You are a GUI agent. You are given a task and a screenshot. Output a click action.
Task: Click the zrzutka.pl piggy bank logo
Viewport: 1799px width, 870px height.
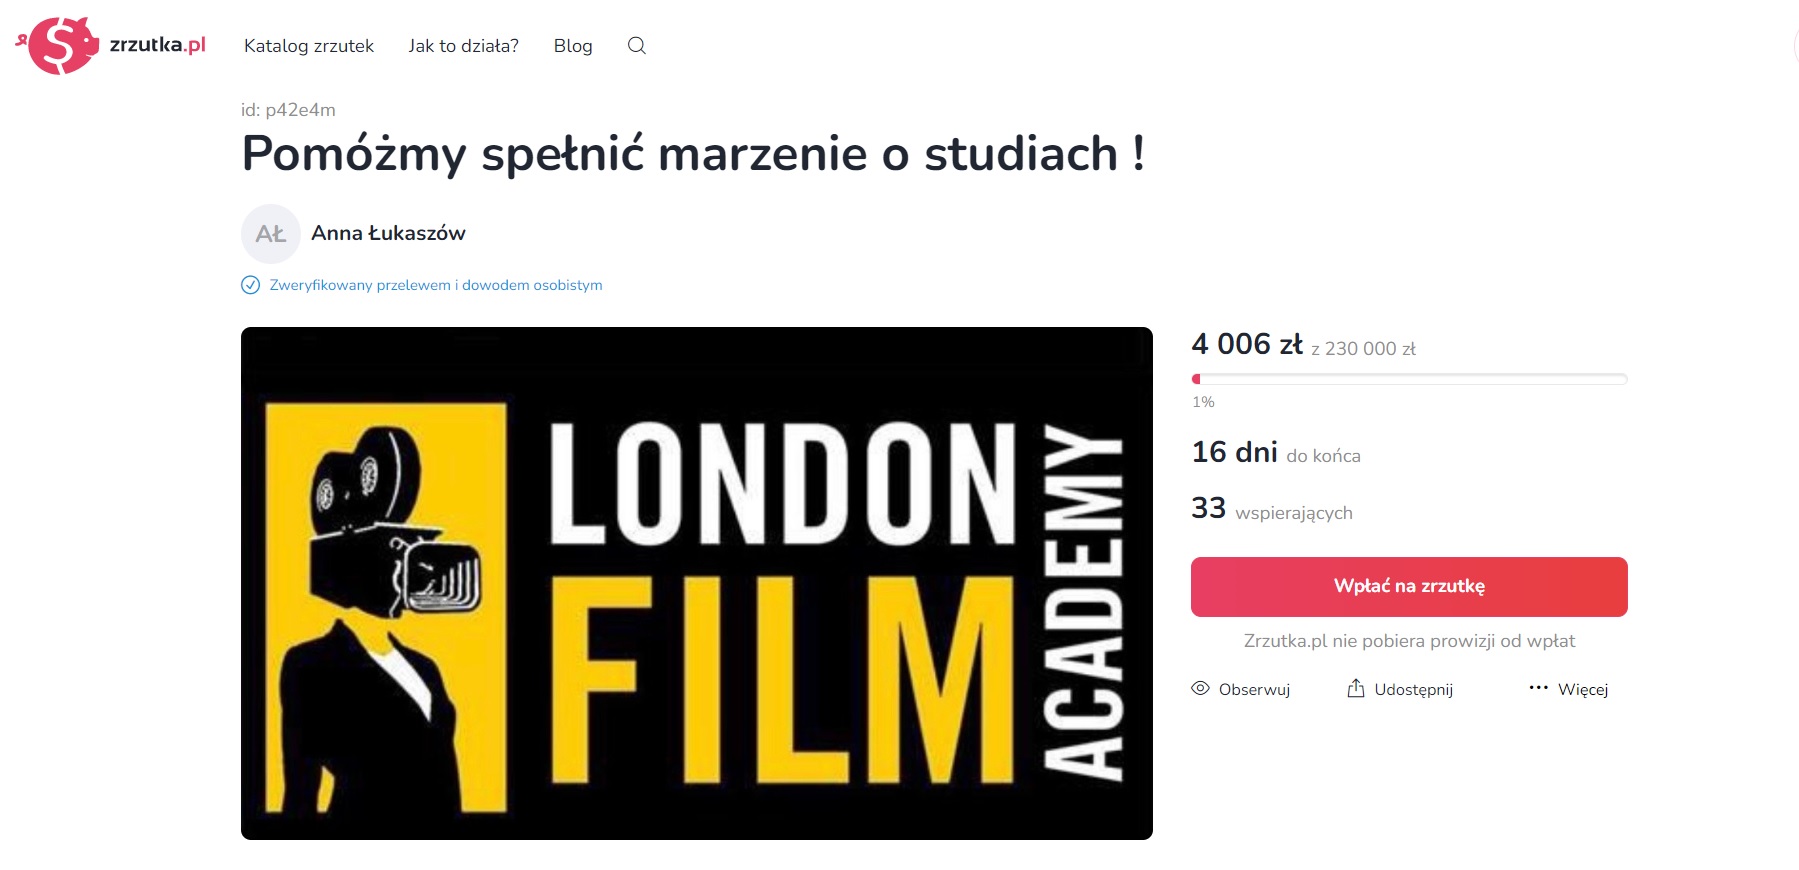pos(58,45)
